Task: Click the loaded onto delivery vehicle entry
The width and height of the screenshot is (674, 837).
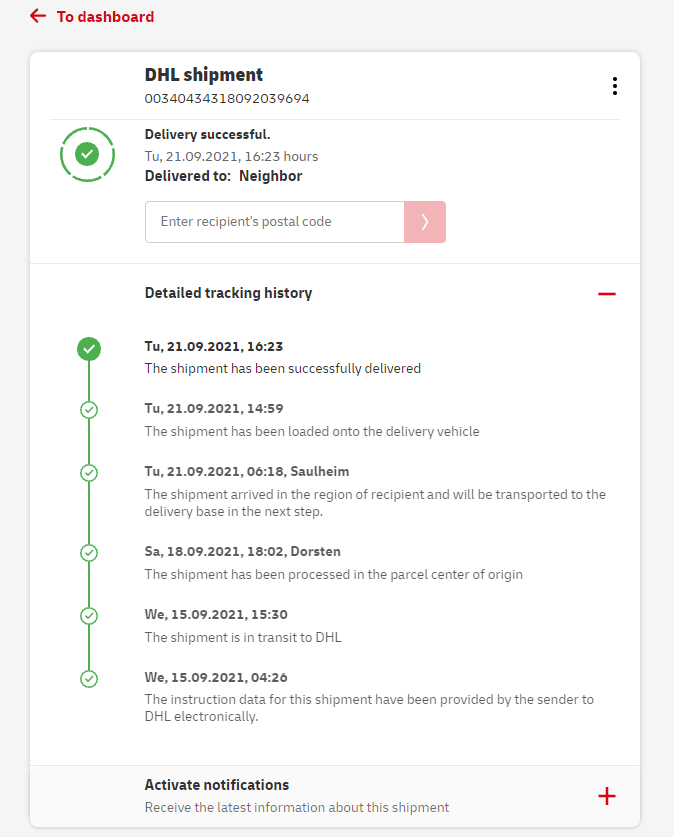Action: click(312, 431)
